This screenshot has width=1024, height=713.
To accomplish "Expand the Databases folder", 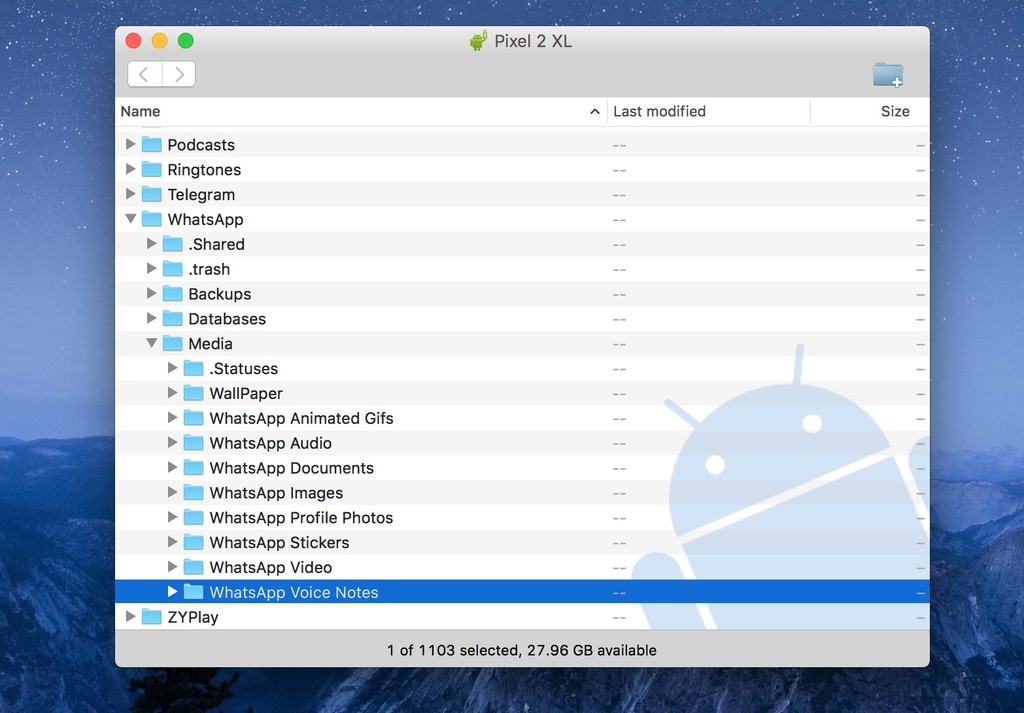I will click(152, 318).
